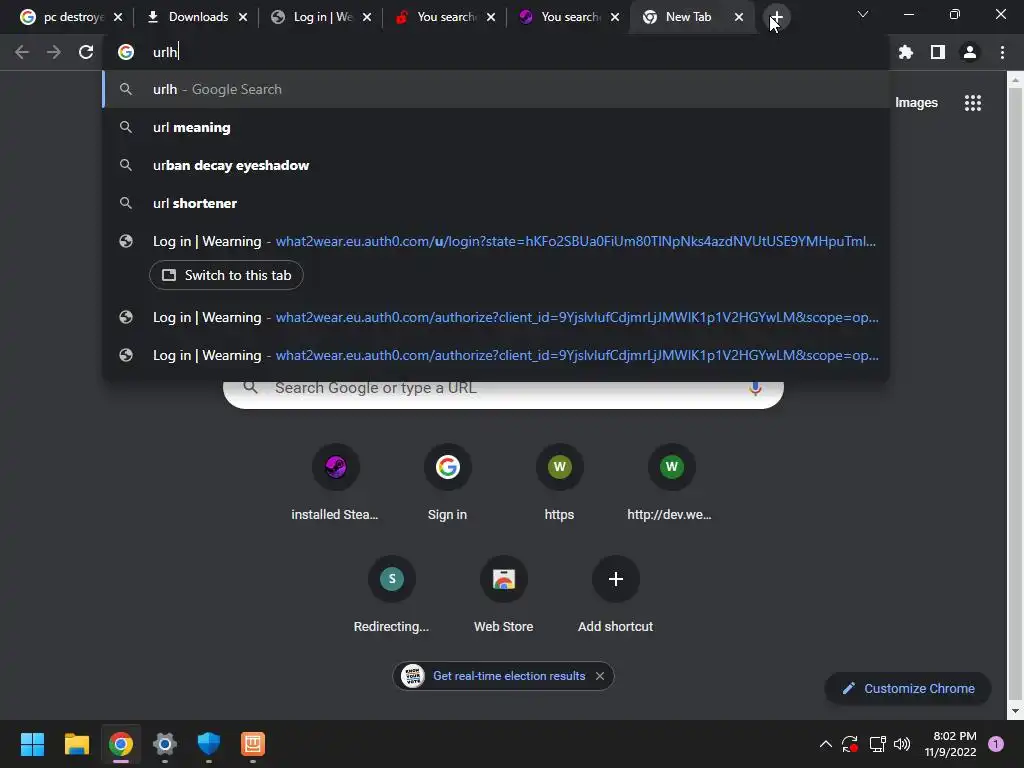Open the tab search dropdown arrow

(x=863, y=14)
